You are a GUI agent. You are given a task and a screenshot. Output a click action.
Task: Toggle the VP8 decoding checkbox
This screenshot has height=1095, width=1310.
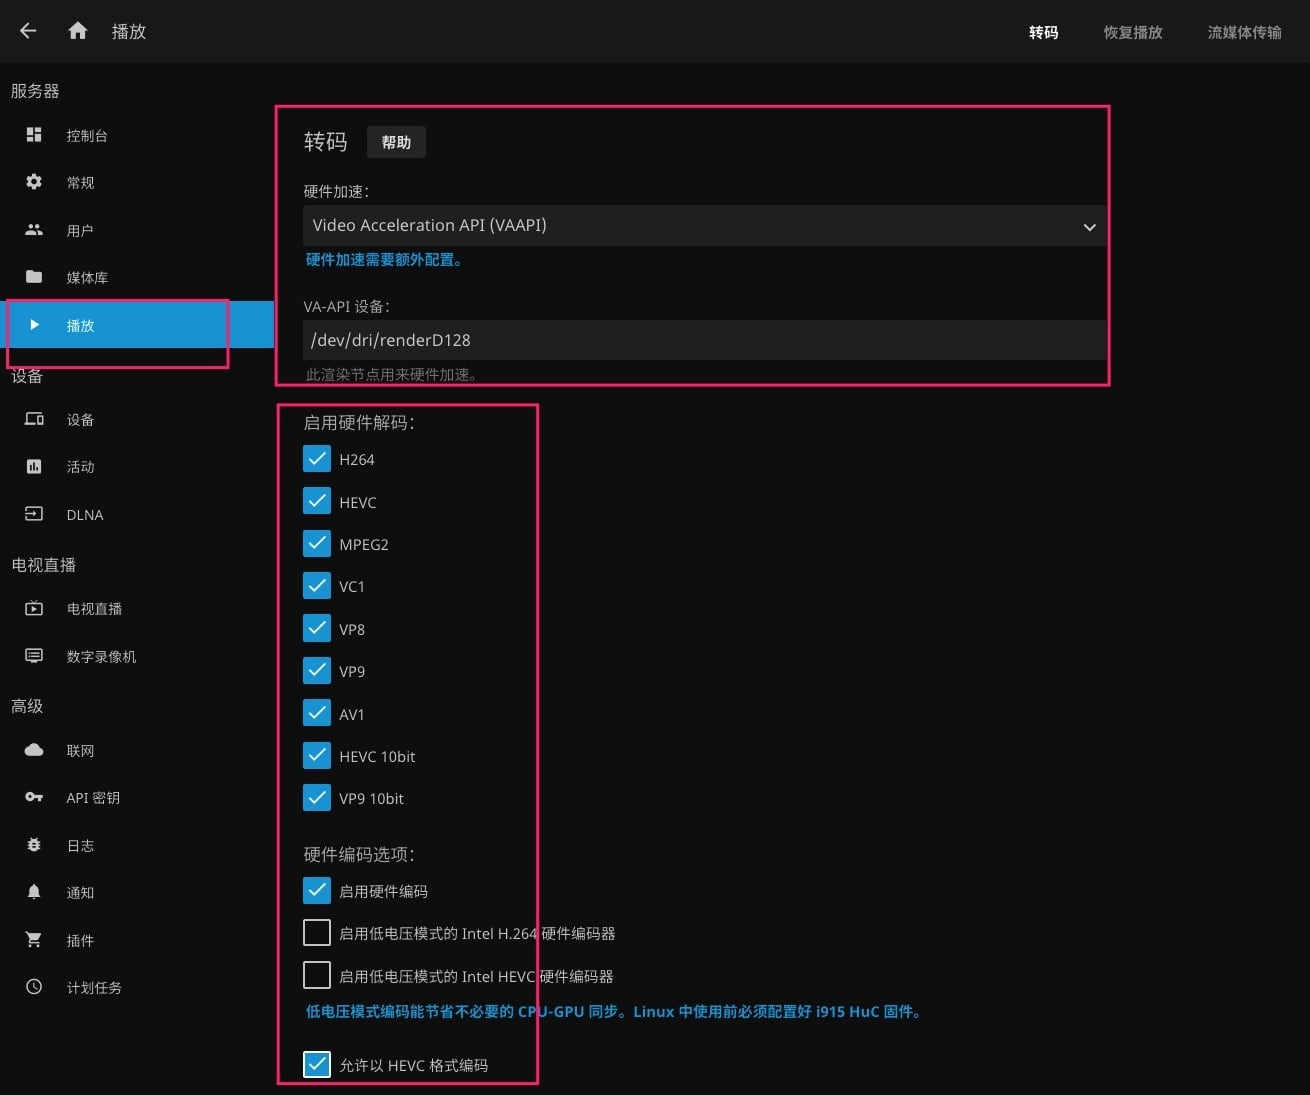coord(317,628)
